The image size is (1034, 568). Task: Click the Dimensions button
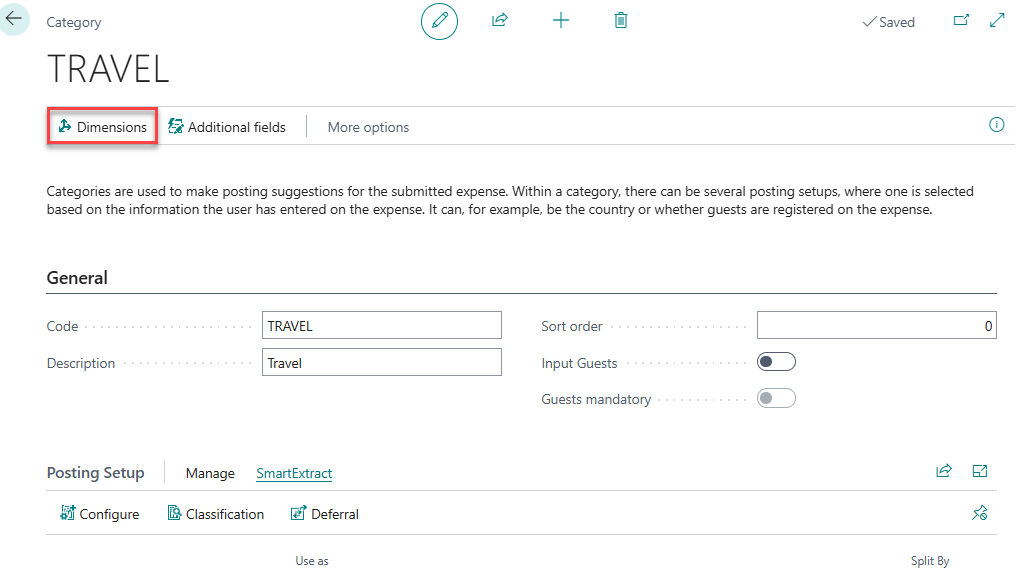coord(102,127)
